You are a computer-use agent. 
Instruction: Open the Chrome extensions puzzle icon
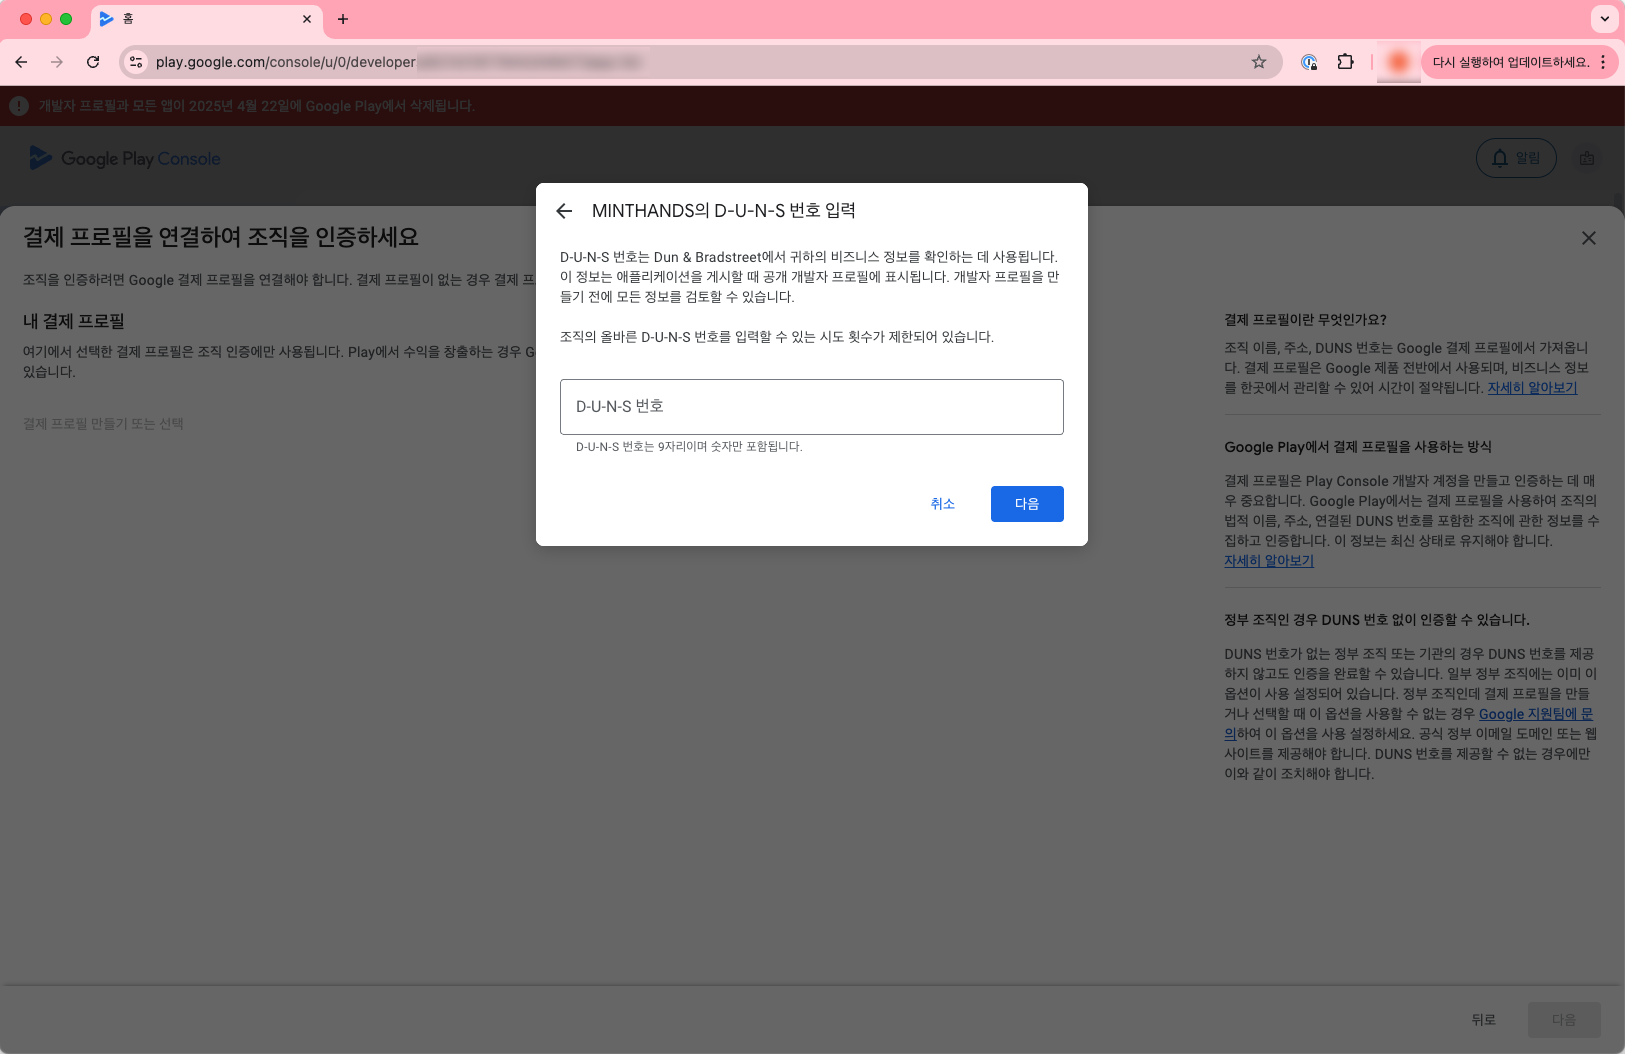[1345, 62]
